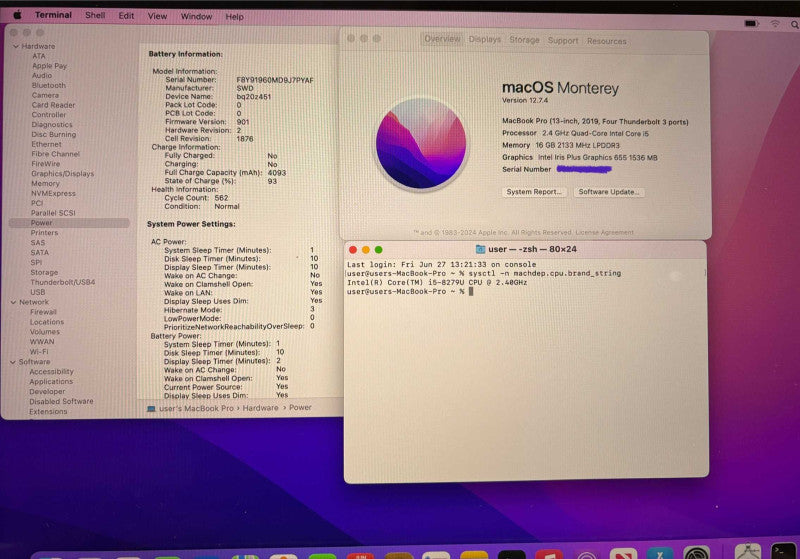This screenshot has height=559, width=800.
Task: Click the Terminal command prompt cursor
Action: [471, 291]
